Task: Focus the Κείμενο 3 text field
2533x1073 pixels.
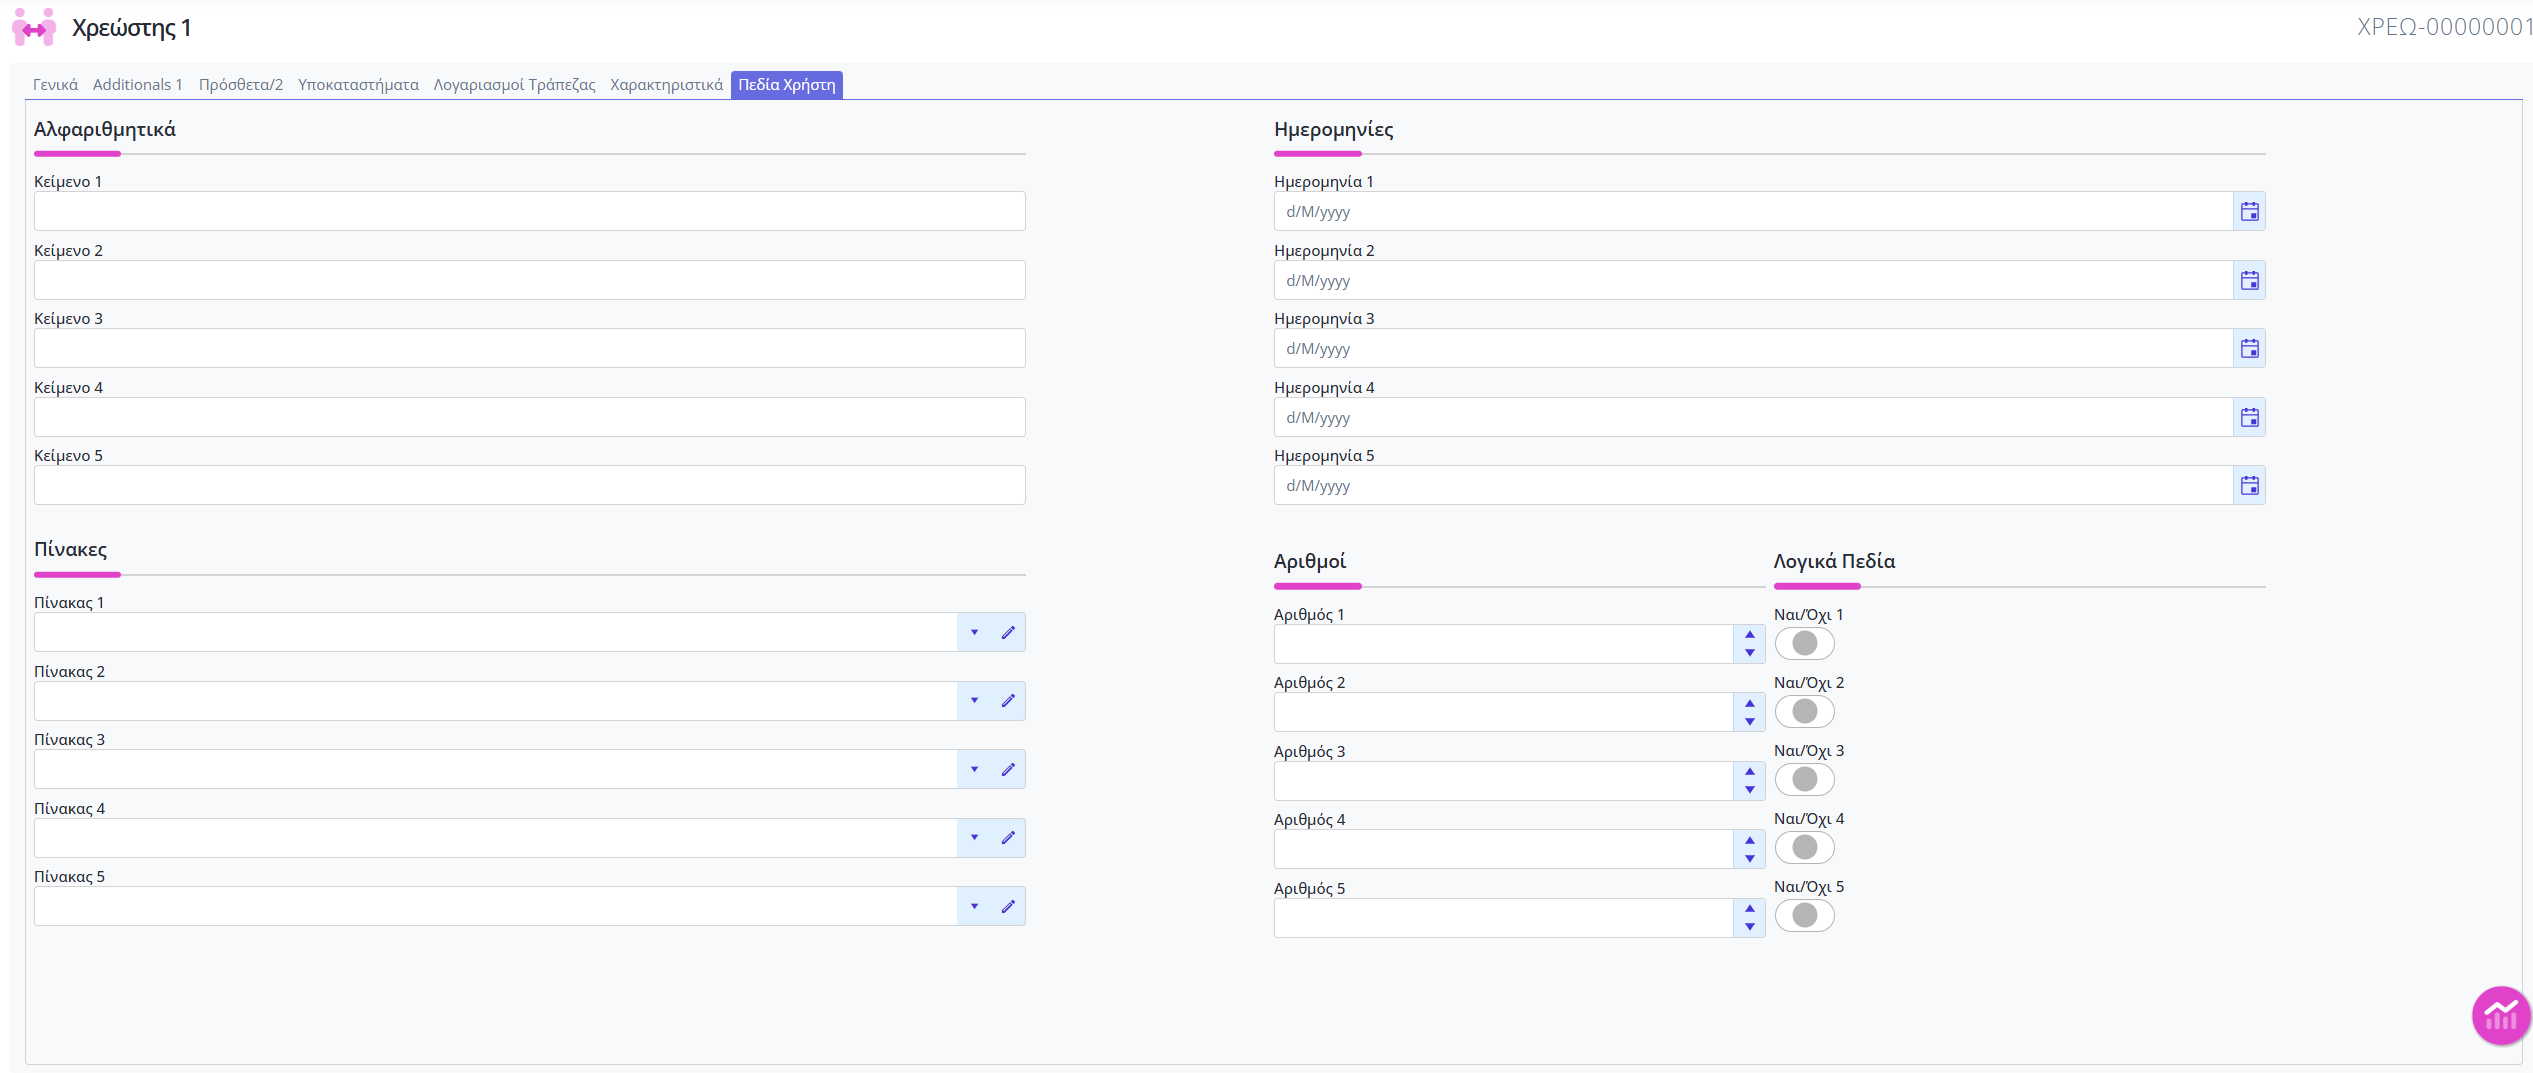Action: point(530,348)
